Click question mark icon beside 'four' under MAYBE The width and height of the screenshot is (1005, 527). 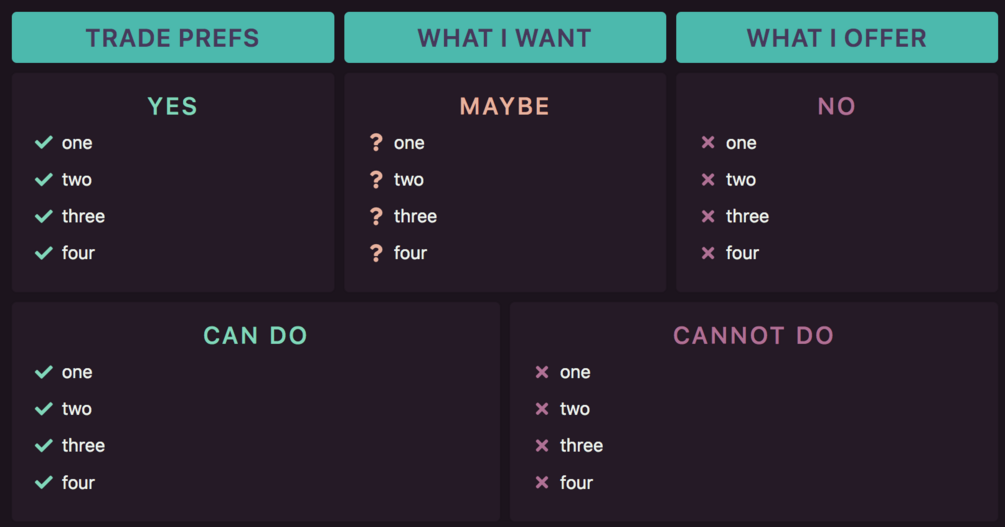coord(376,253)
